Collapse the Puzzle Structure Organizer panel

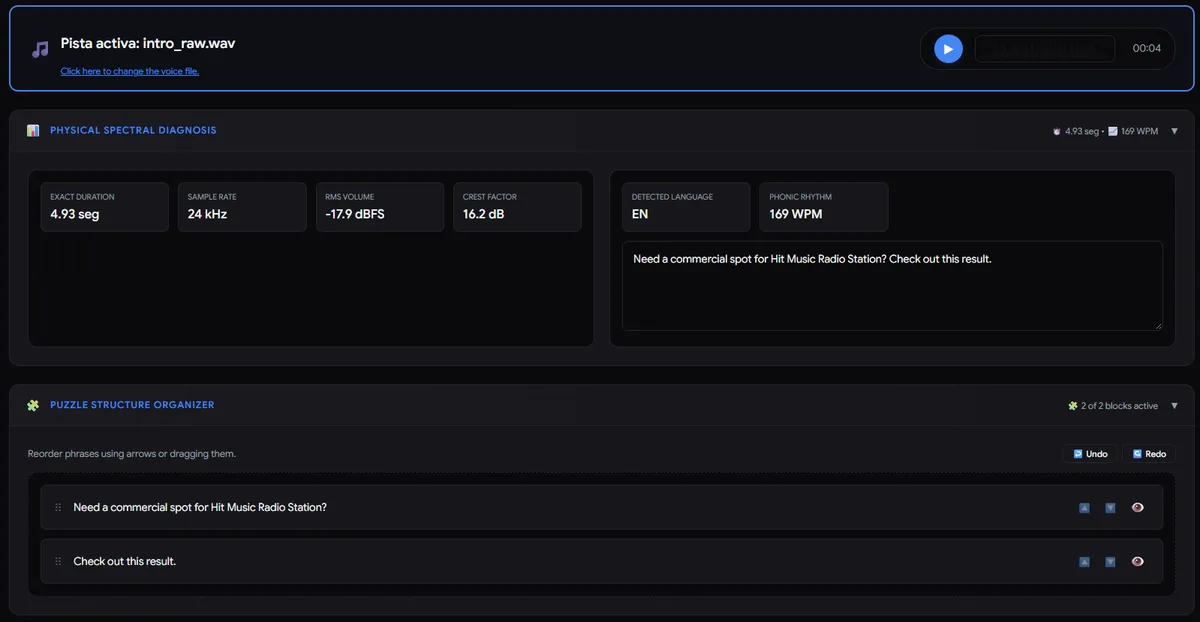click(1174, 406)
